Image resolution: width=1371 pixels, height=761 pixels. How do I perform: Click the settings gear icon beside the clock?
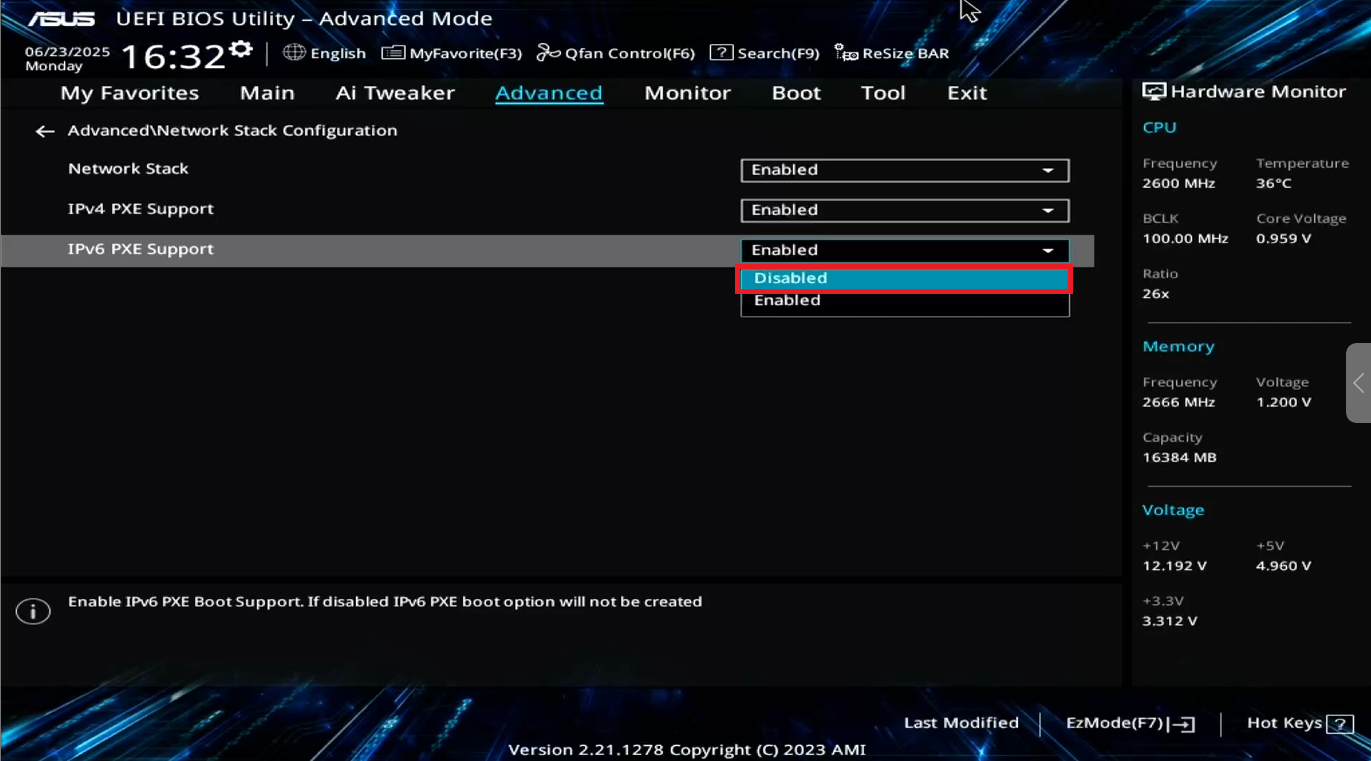point(240,50)
